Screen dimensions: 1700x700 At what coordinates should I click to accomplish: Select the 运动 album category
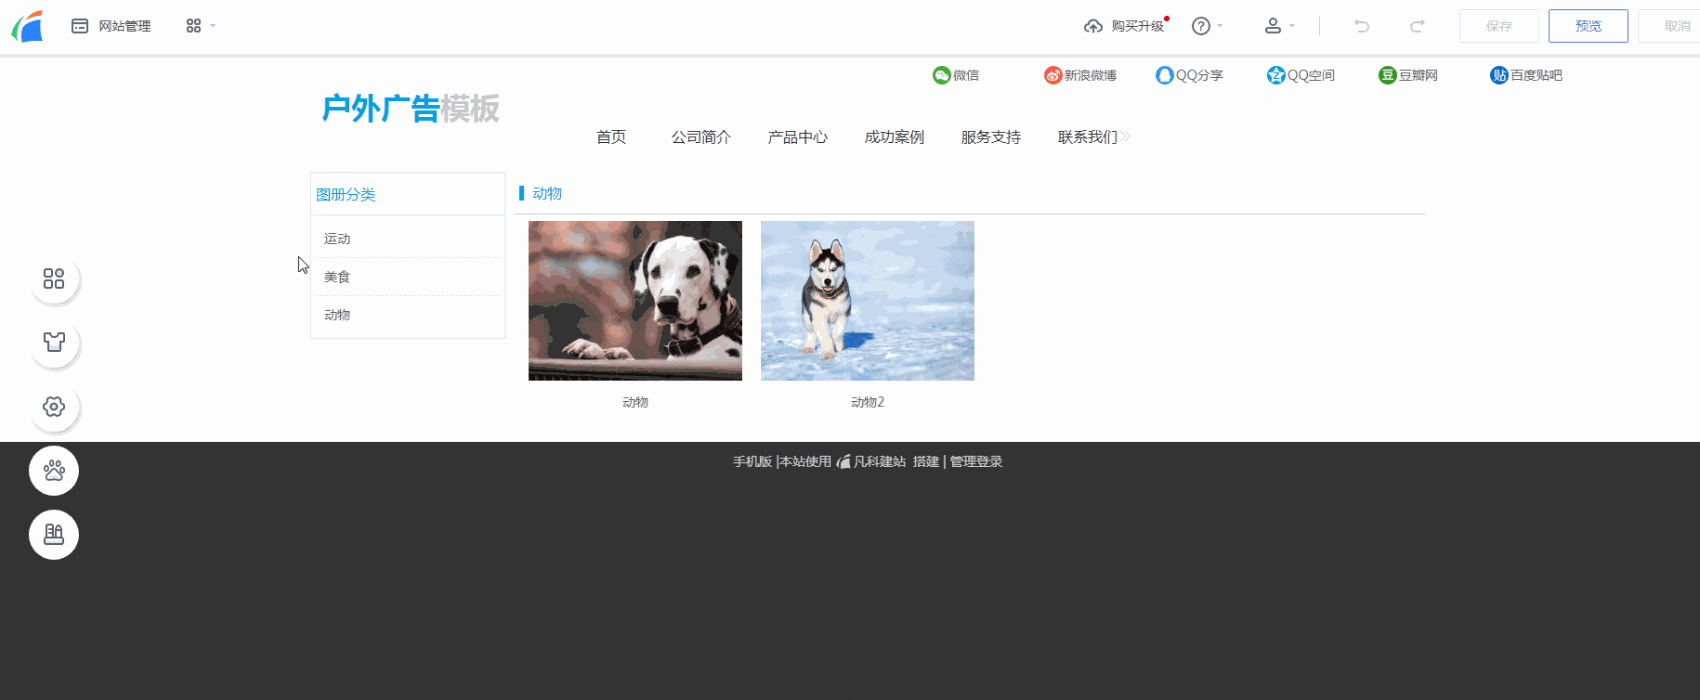(337, 239)
